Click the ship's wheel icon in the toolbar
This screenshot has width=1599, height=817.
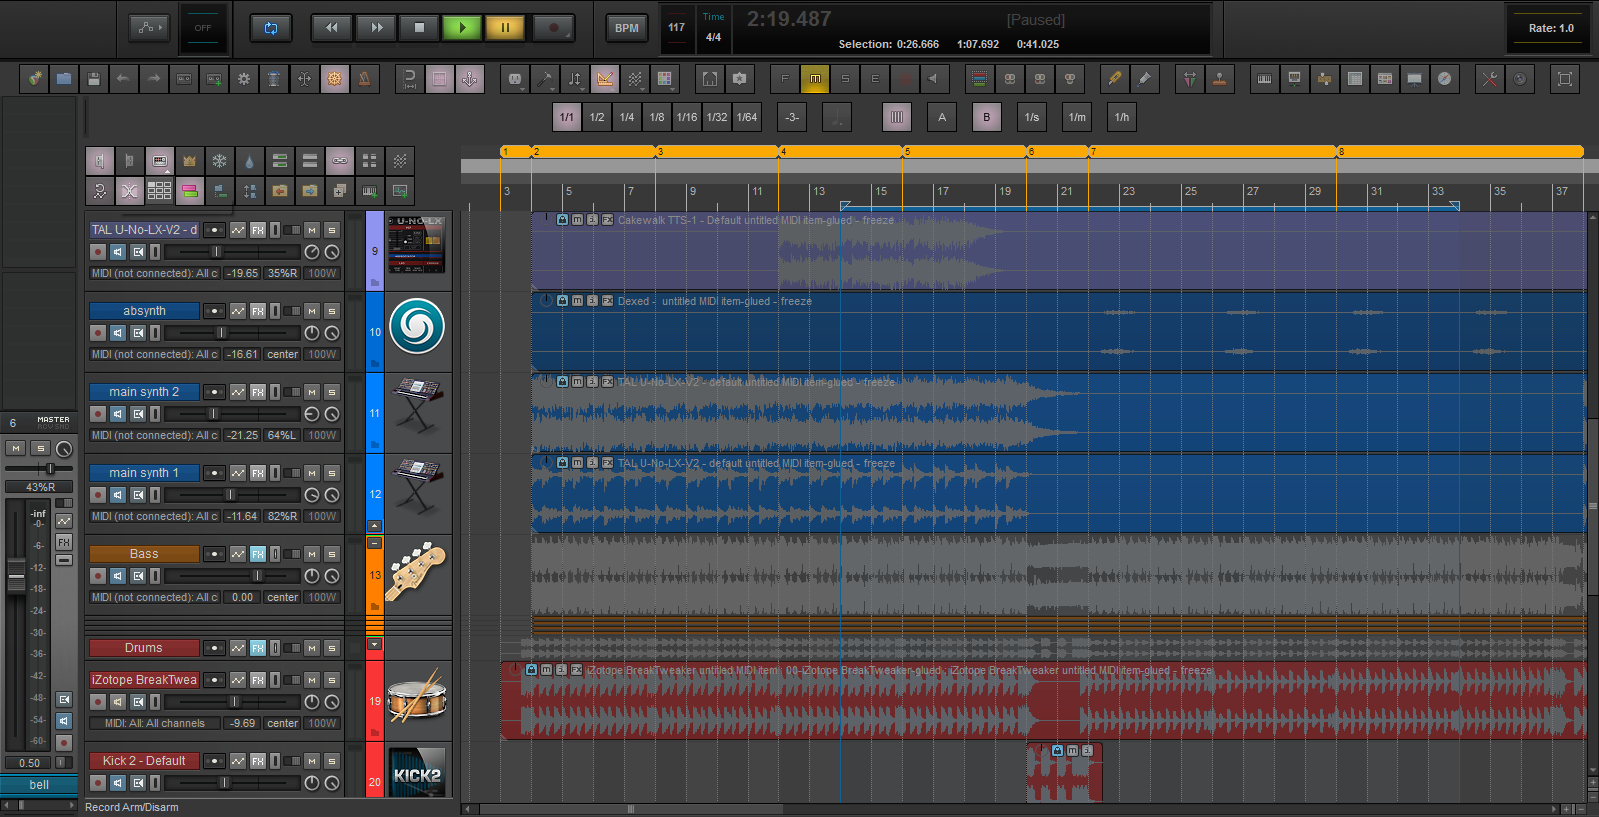pyautogui.click(x=334, y=79)
